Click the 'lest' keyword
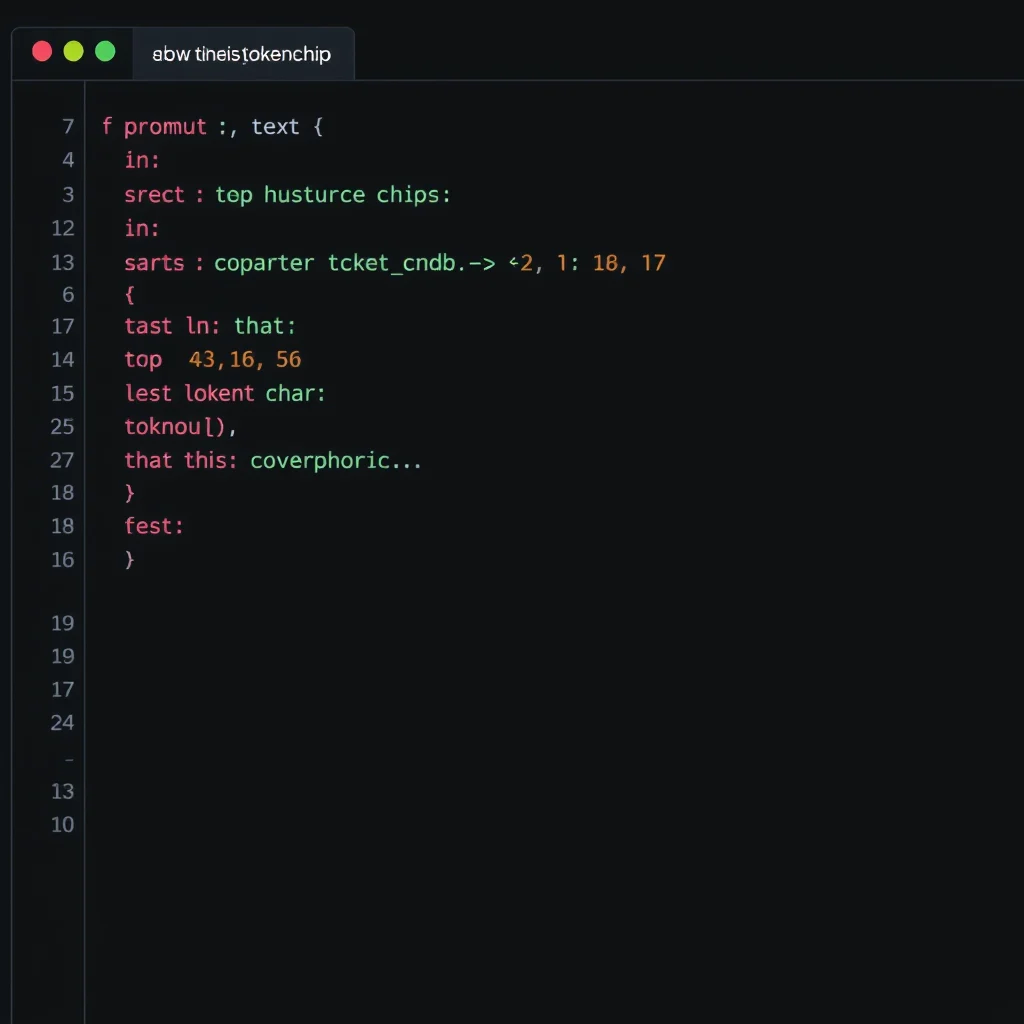 [x=148, y=393]
